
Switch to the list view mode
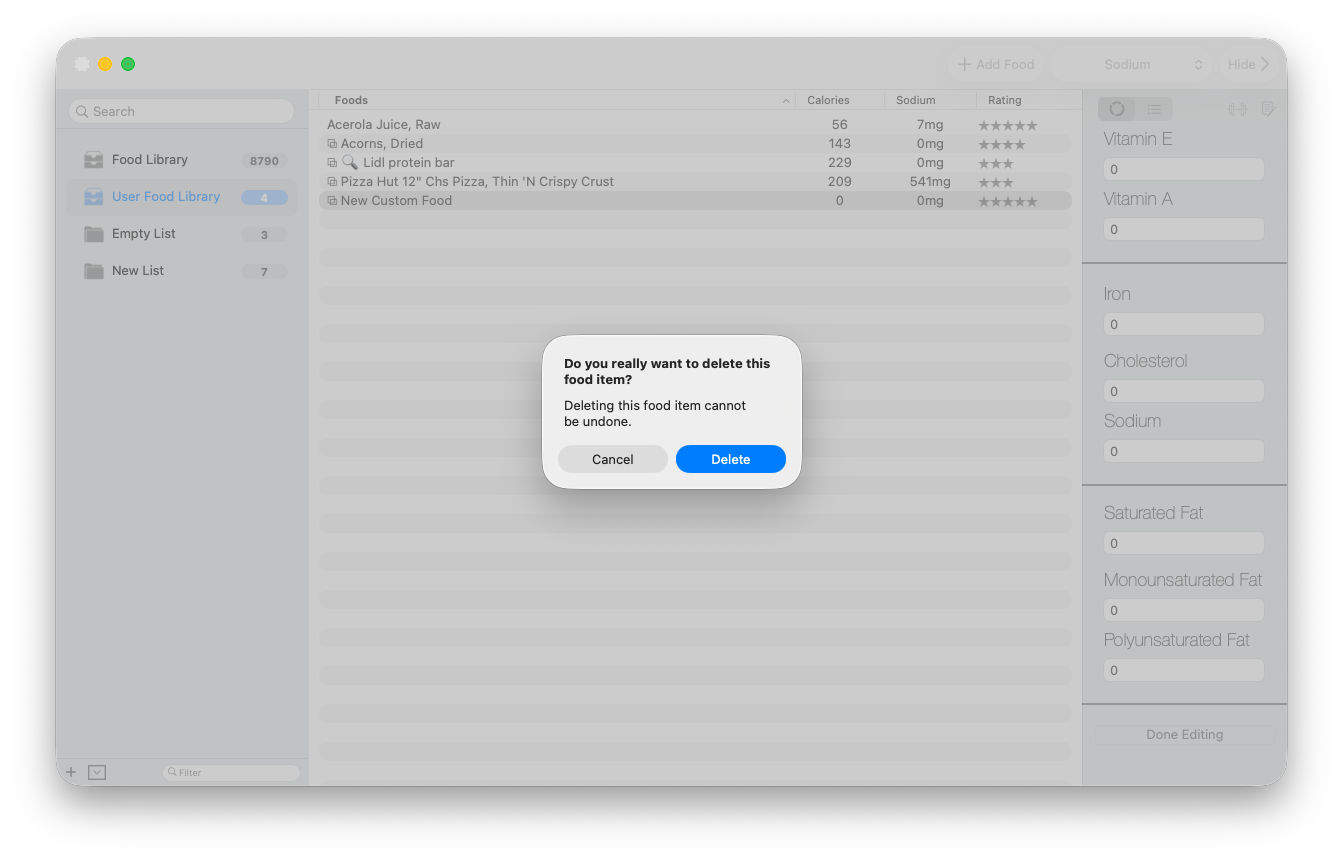coord(1154,109)
